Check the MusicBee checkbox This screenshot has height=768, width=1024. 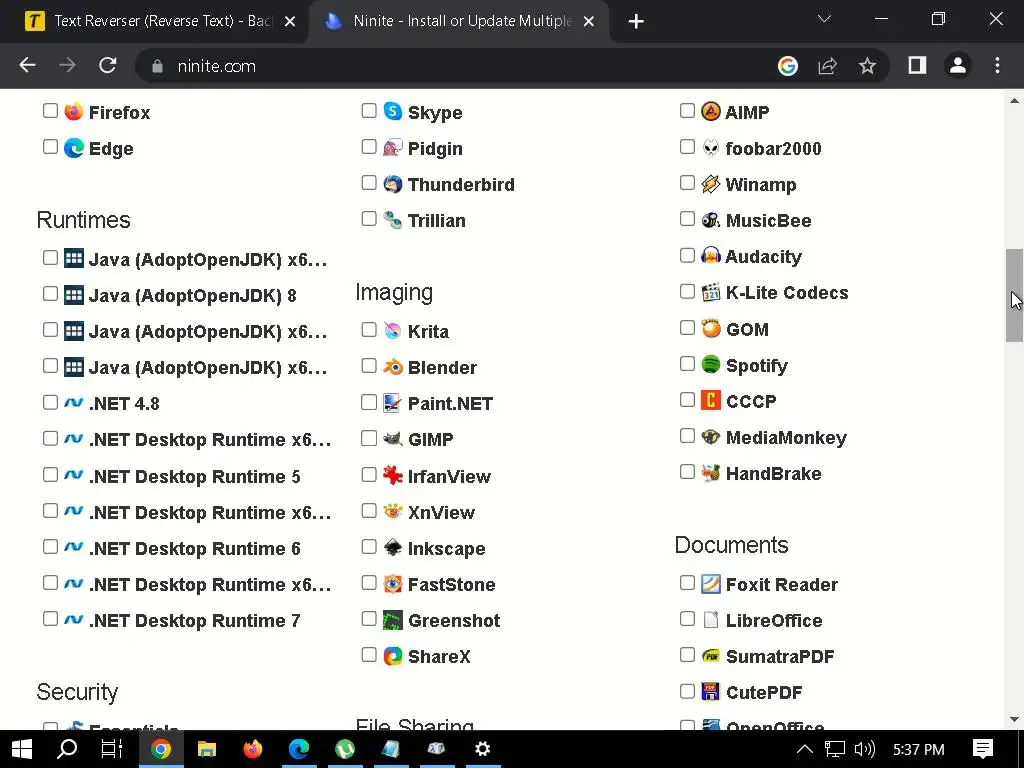tap(687, 219)
